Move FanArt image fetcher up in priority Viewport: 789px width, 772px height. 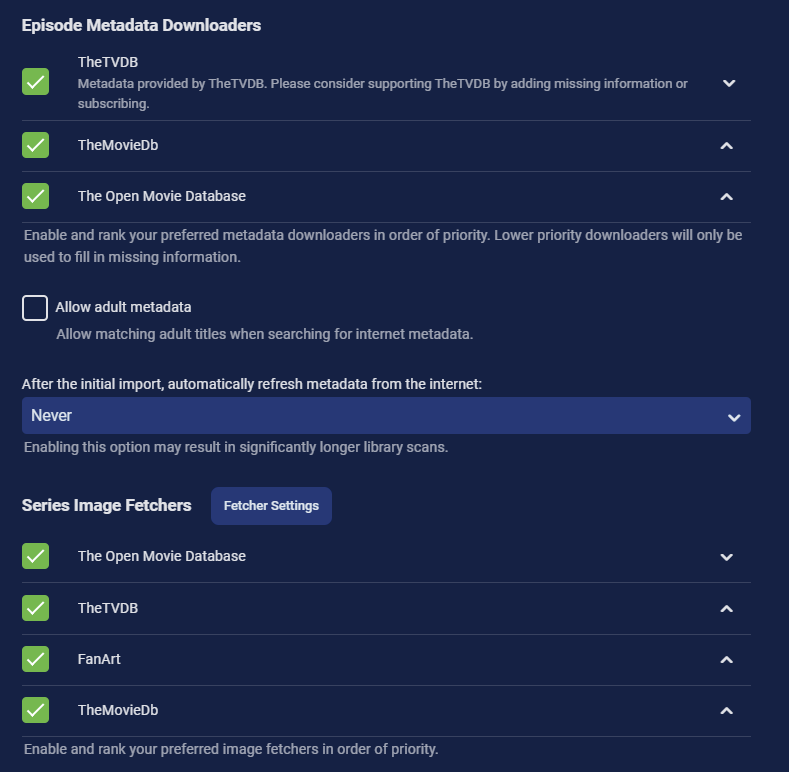coord(727,660)
